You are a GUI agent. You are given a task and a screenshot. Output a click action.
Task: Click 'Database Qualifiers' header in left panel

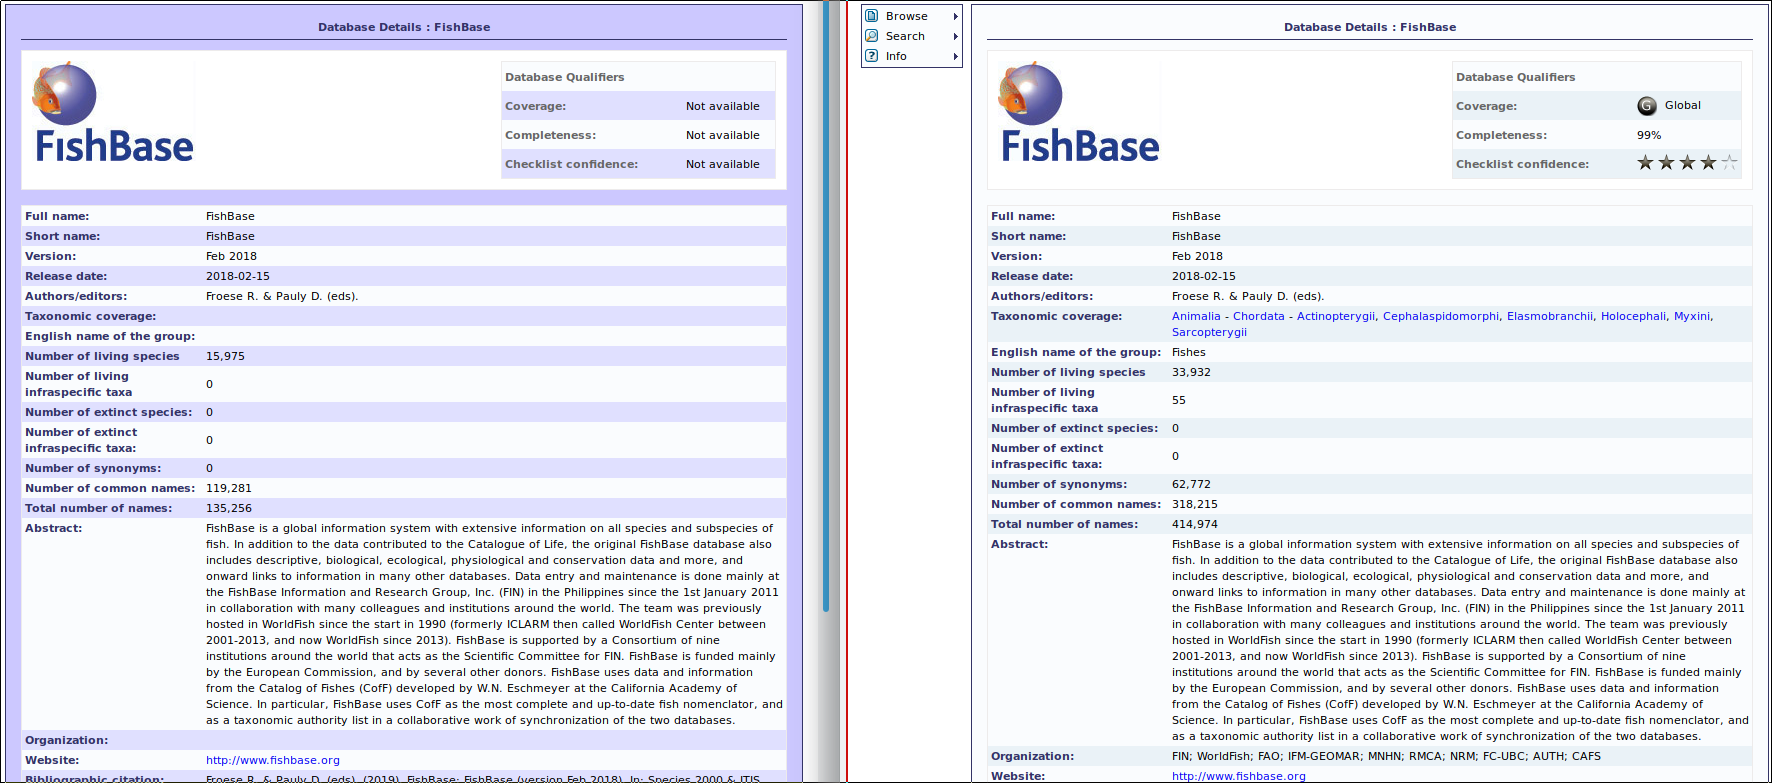point(564,77)
